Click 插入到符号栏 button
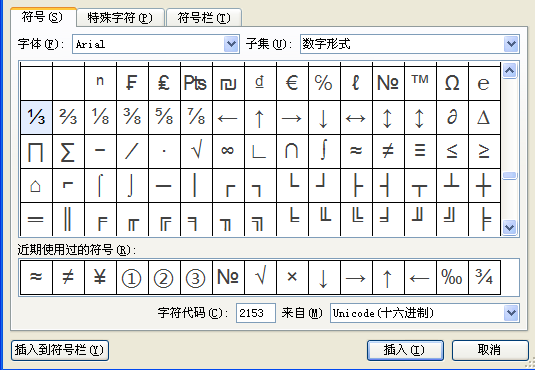This screenshot has height=370, width=535. [60, 350]
